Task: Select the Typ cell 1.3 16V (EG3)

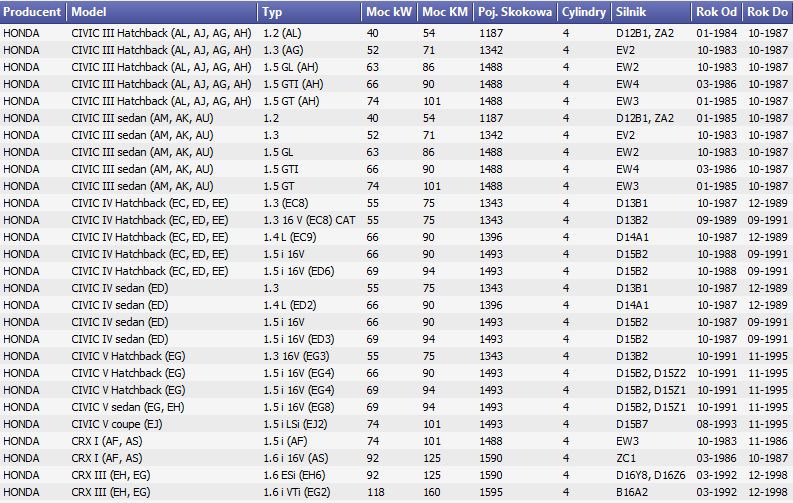Action: coord(296,356)
